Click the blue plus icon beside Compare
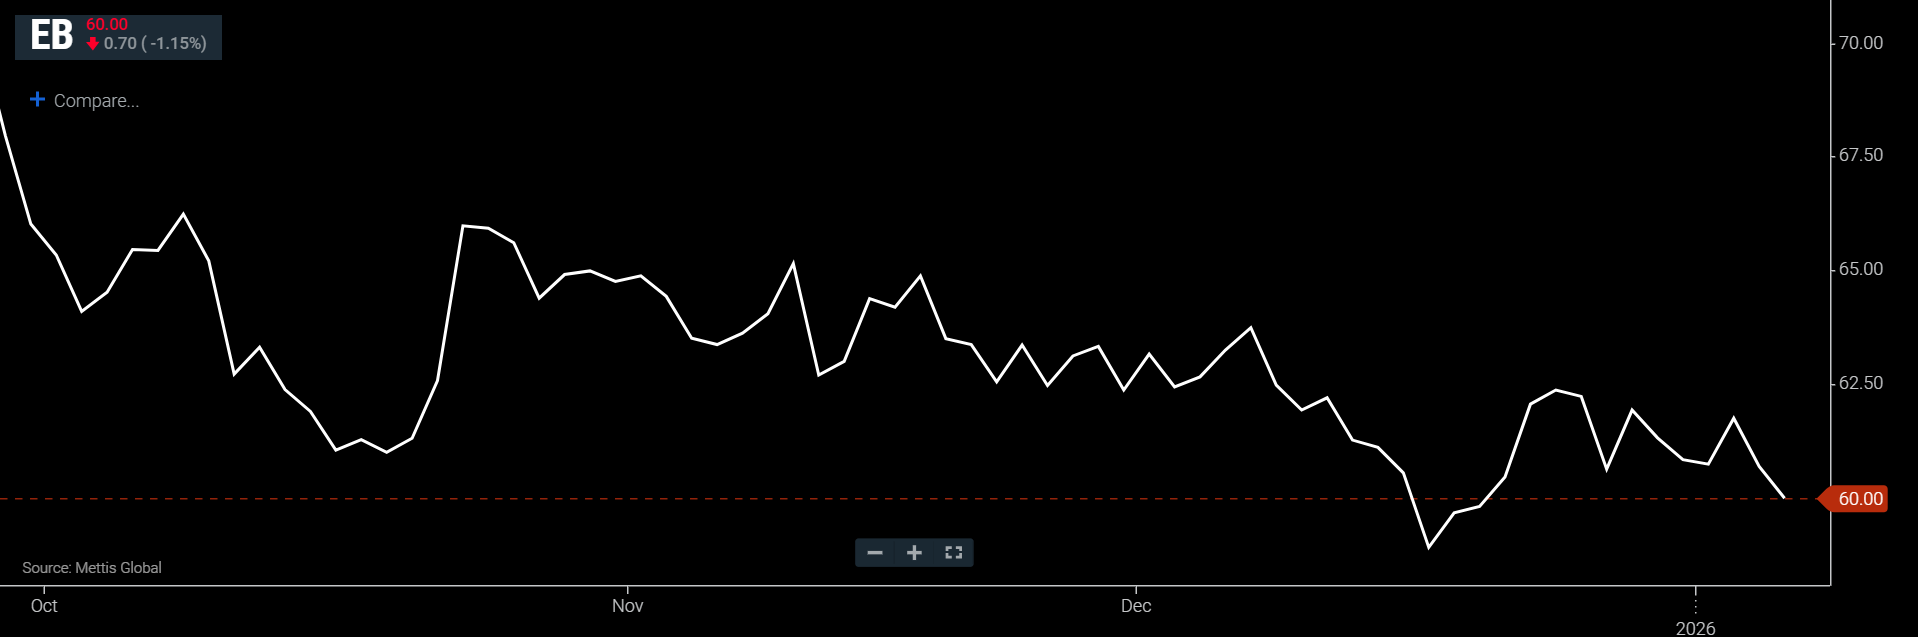 pyautogui.click(x=38, y=99)
